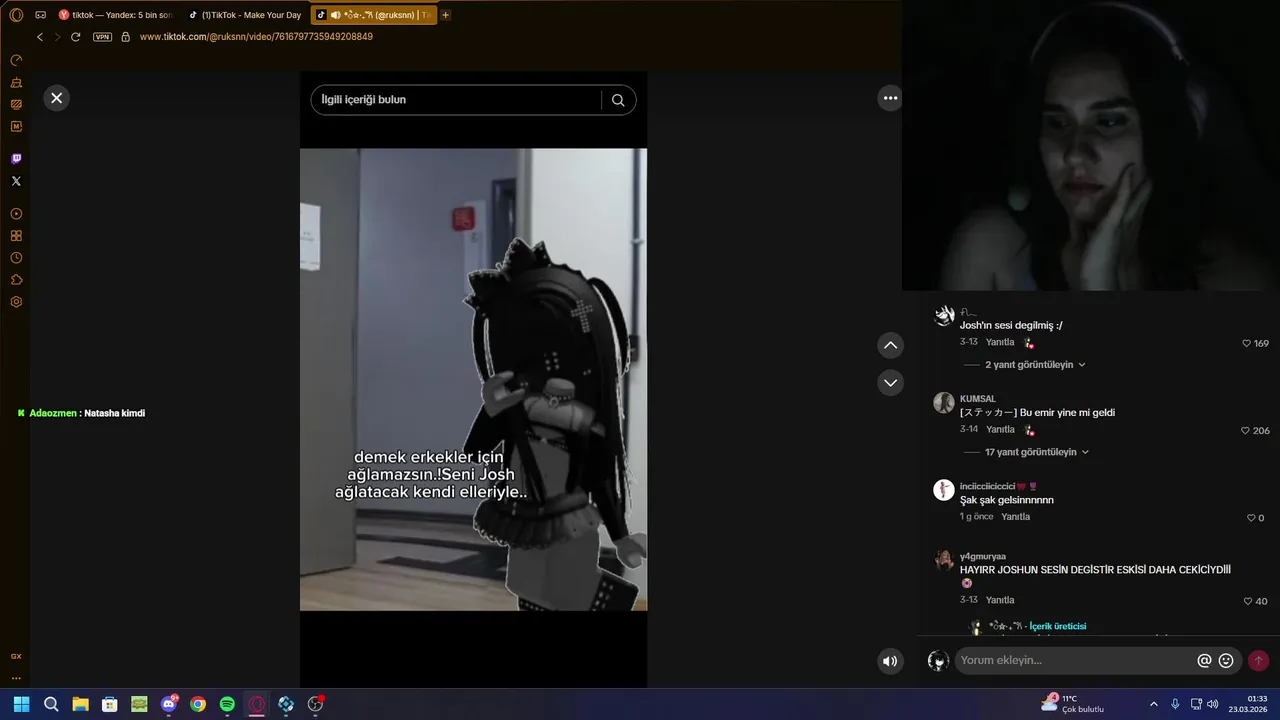Screen dimensions: 1280x720
Task: Open OBS Studio from the taskbar
Action: click(315, 704)
